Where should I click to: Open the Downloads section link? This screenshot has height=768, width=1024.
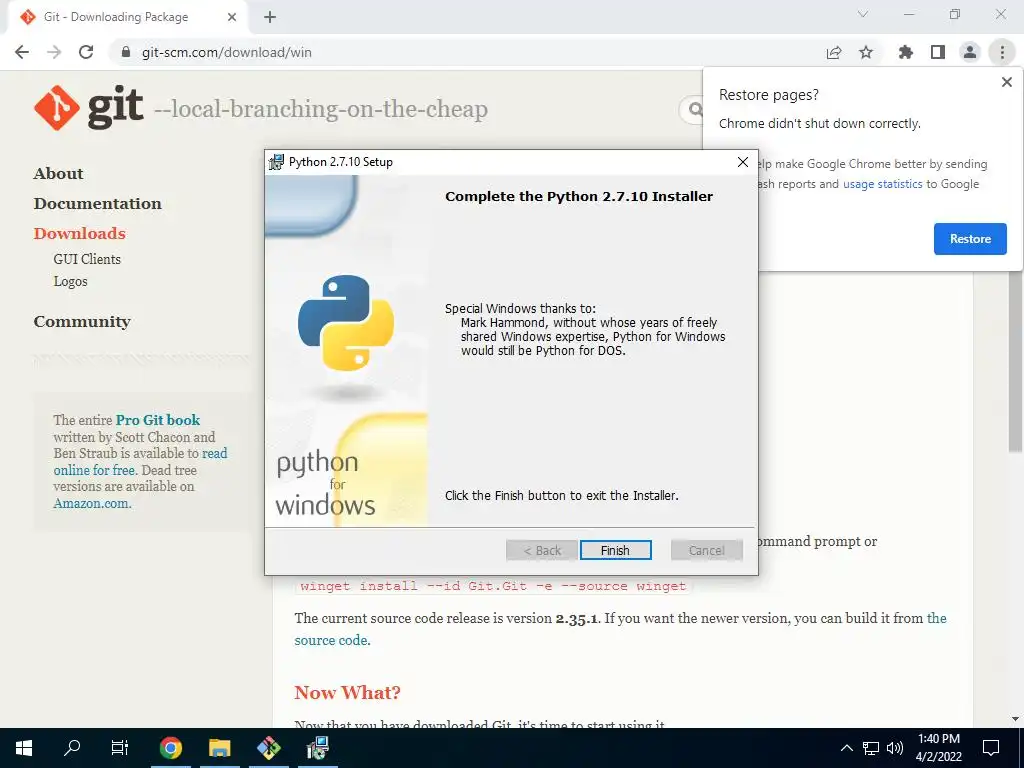(x=80, y=234)
